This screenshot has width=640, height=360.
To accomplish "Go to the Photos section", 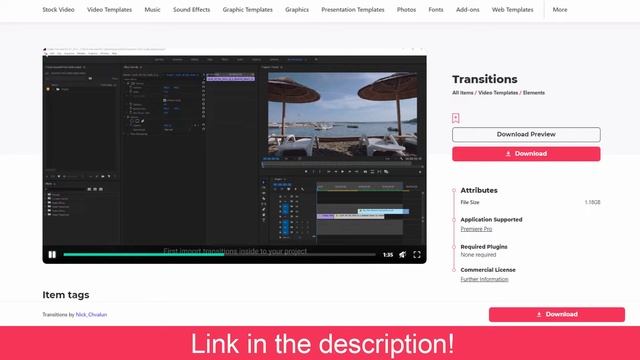I will [x=407, y=9].
